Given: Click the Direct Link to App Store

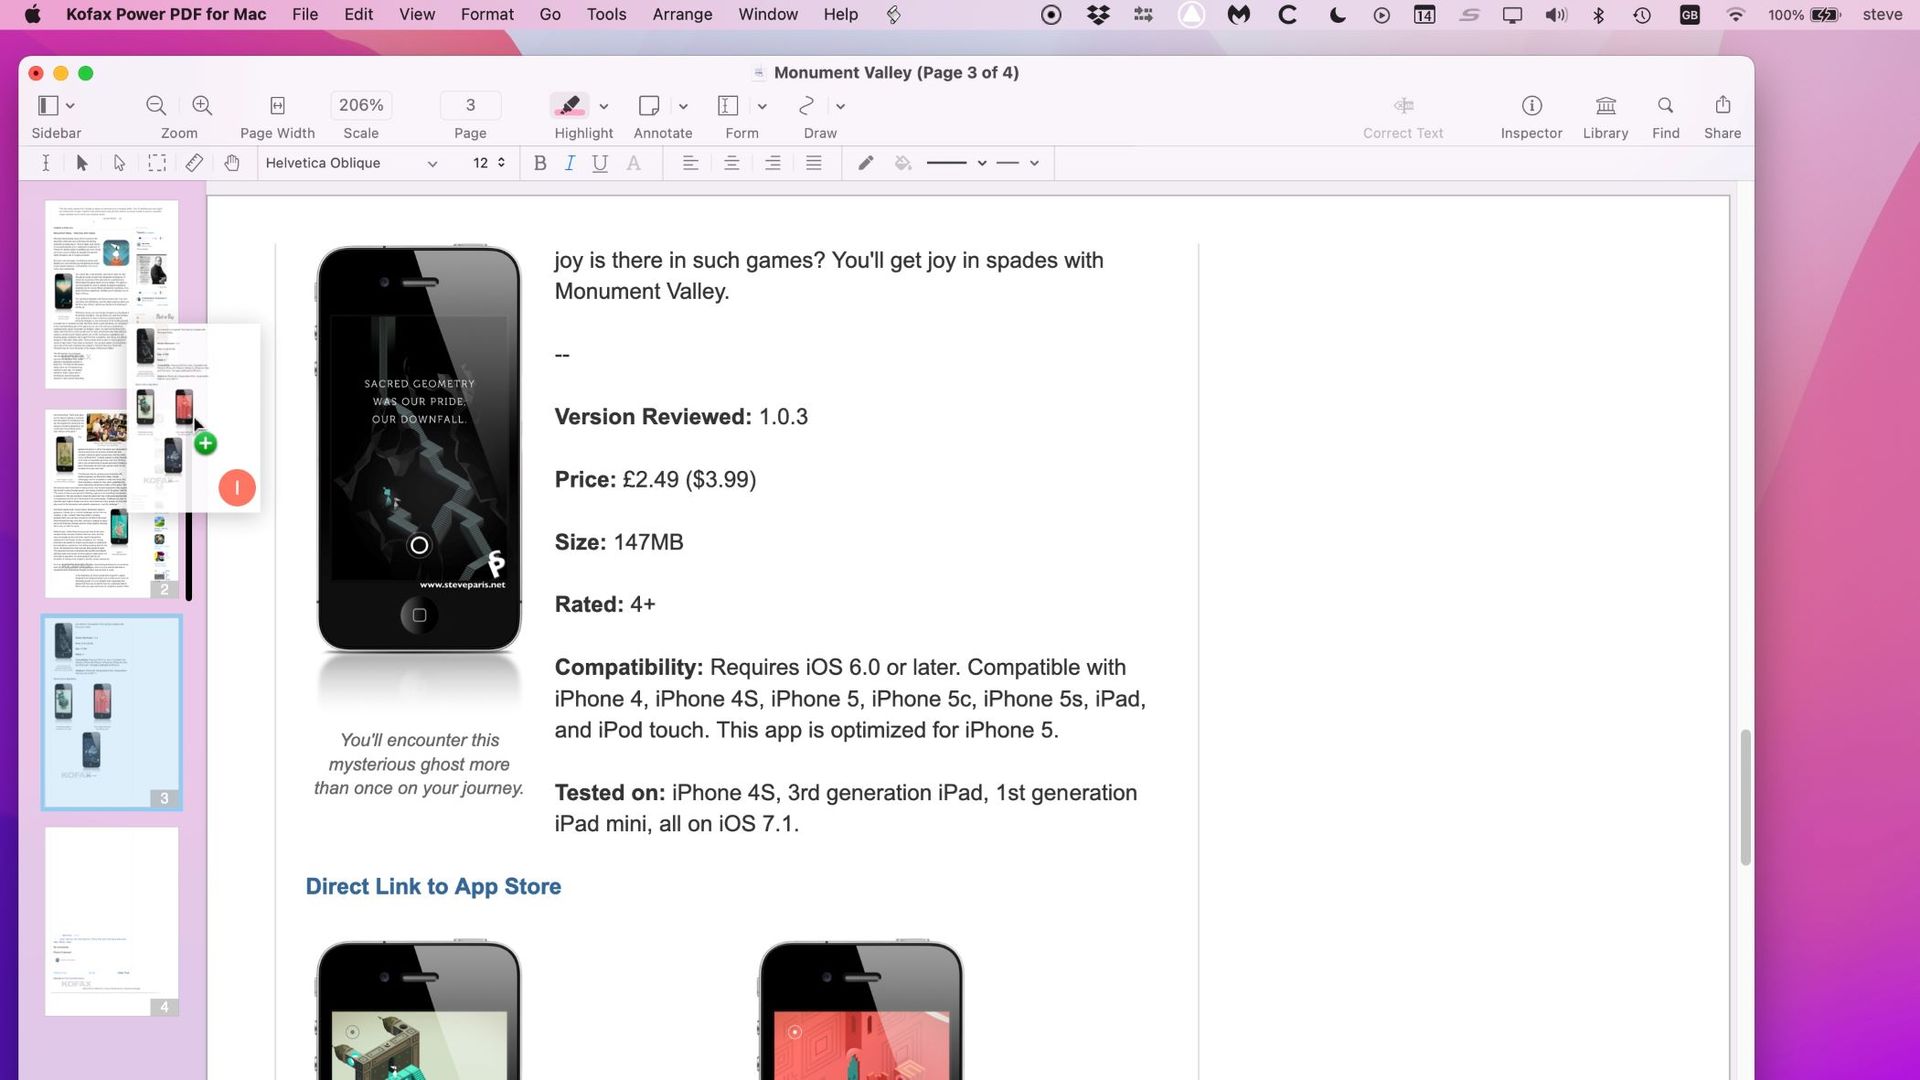Looking at the screenshot, I should click(433, 886).
